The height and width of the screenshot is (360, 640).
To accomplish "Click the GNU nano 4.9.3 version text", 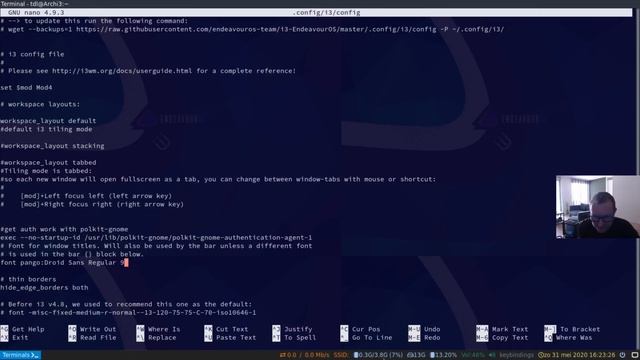I will 36,13.
